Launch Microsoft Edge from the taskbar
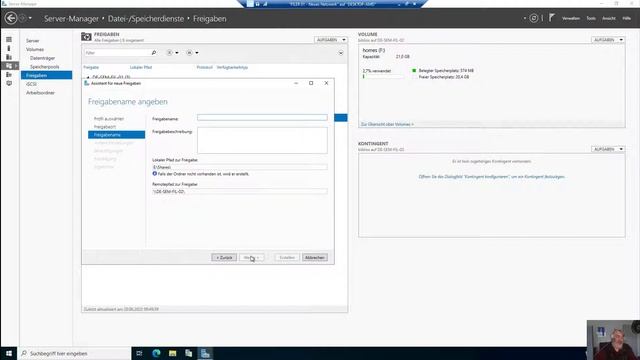640x360 pixels. click(x=156, y=353)
